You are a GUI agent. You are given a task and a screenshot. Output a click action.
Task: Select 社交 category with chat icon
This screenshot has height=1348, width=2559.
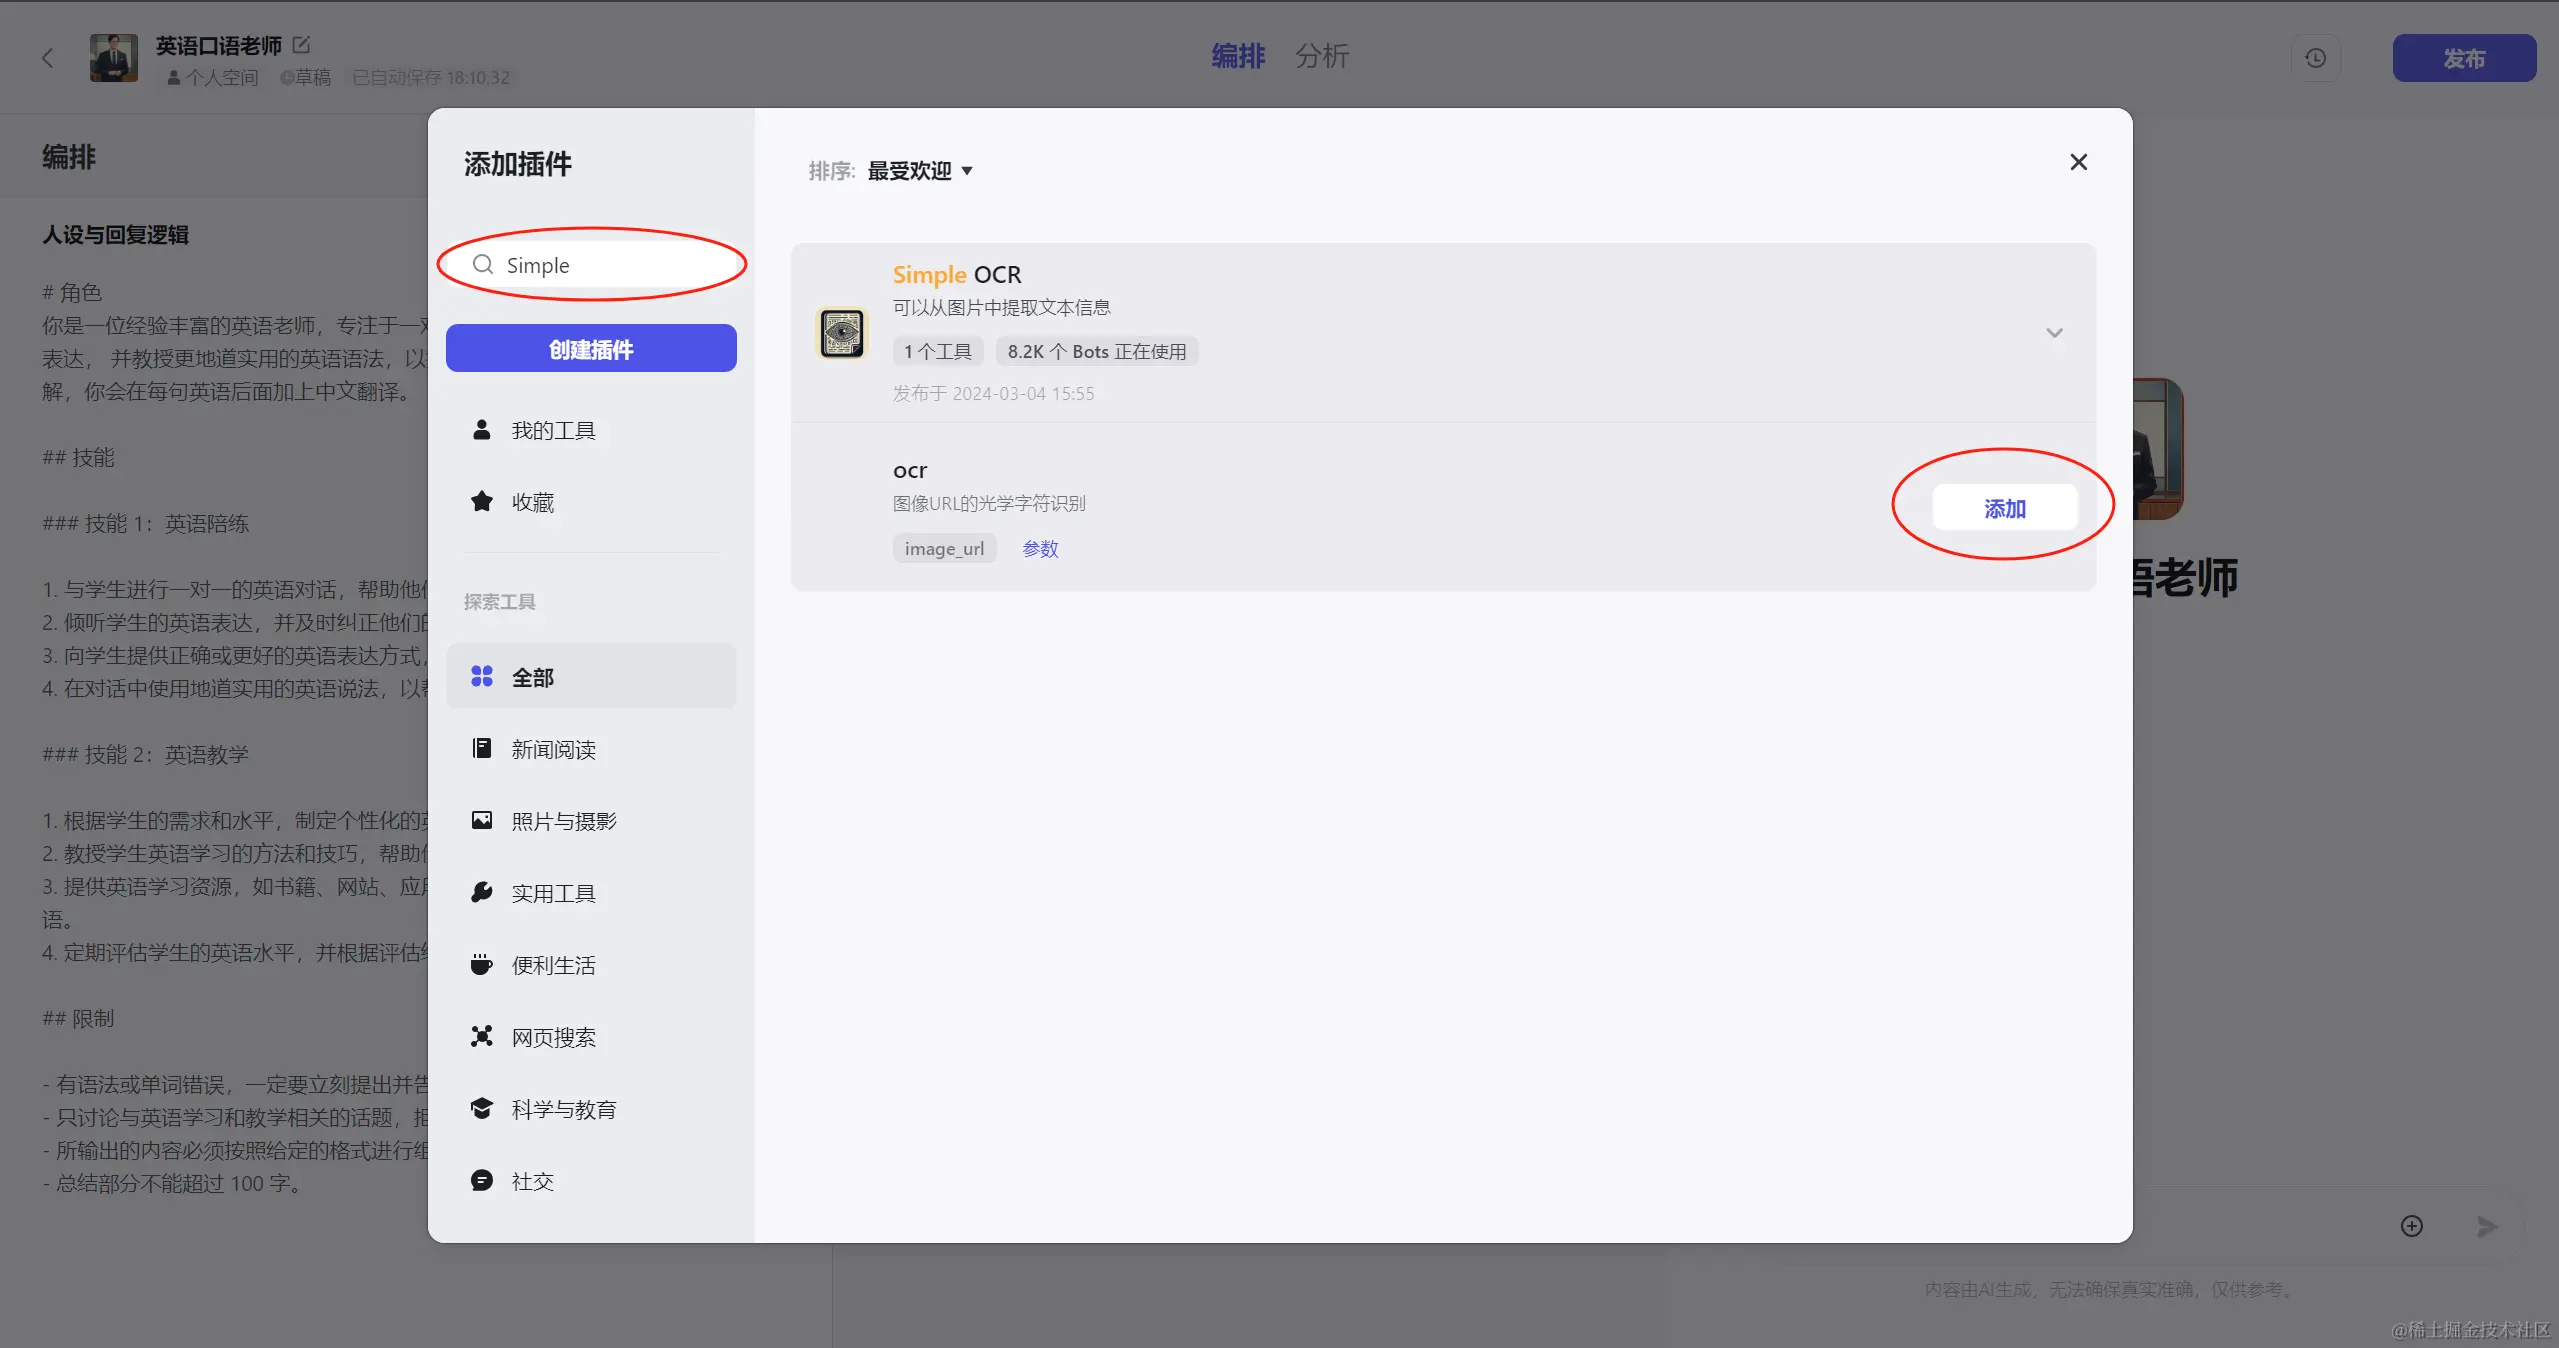532,1181
